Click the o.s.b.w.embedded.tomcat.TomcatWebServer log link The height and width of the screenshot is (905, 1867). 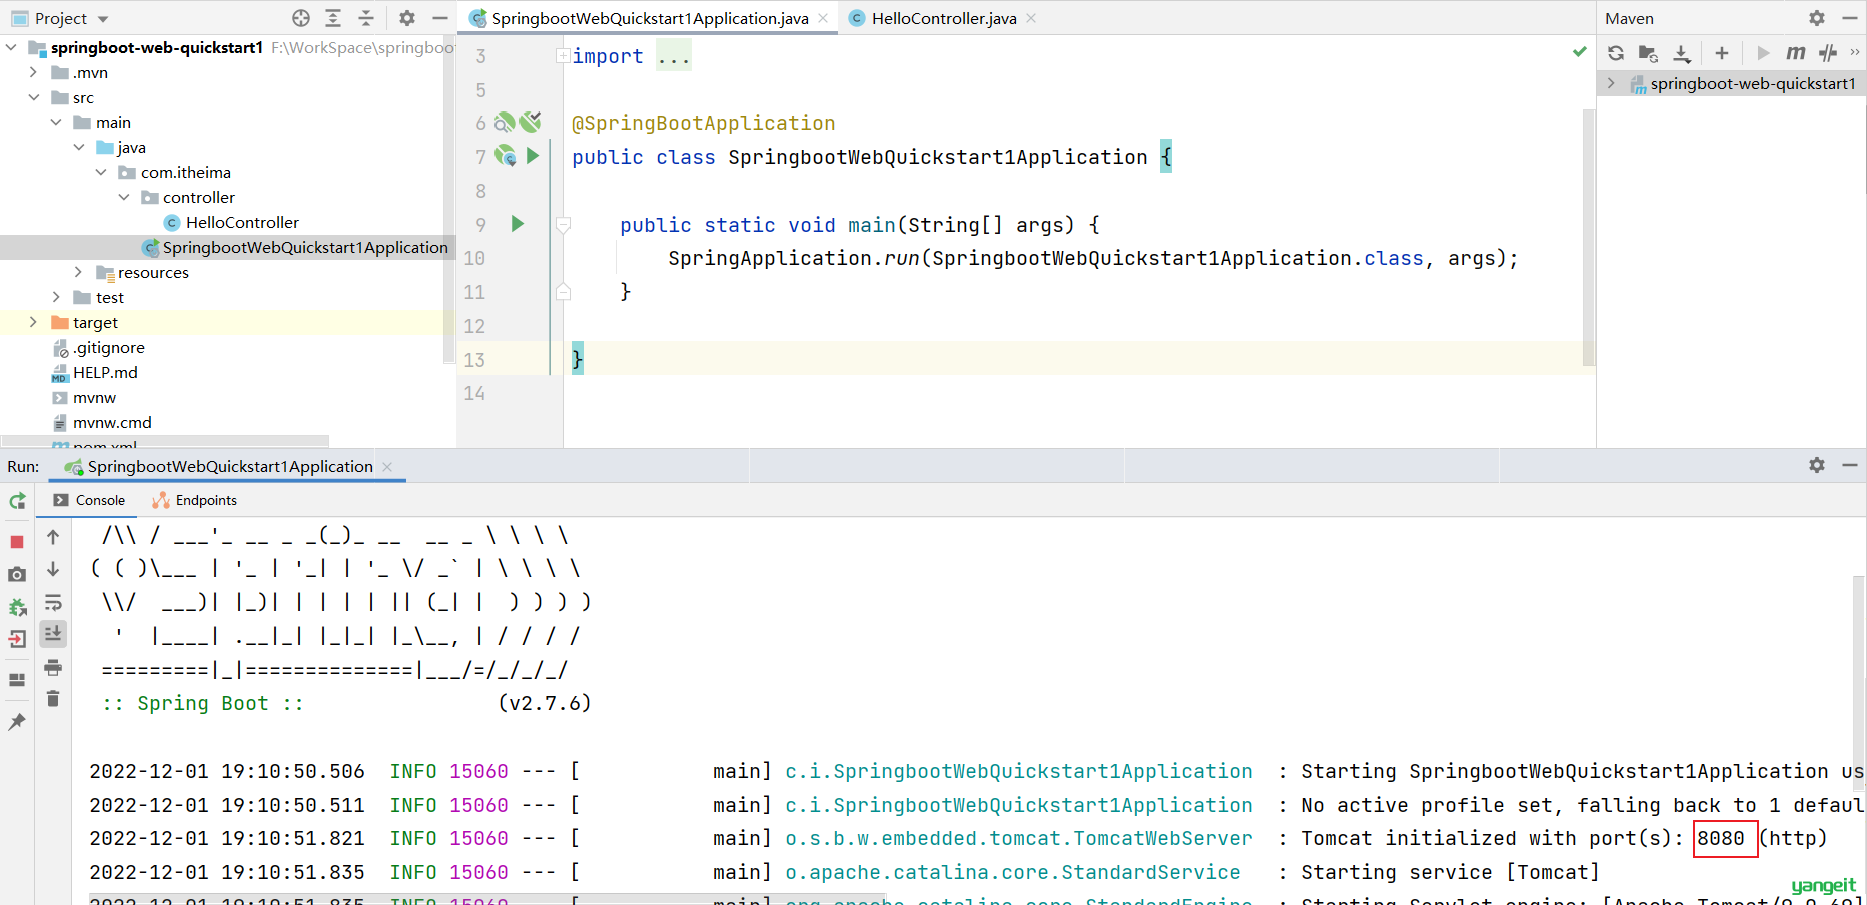[x=1018, y=838]
